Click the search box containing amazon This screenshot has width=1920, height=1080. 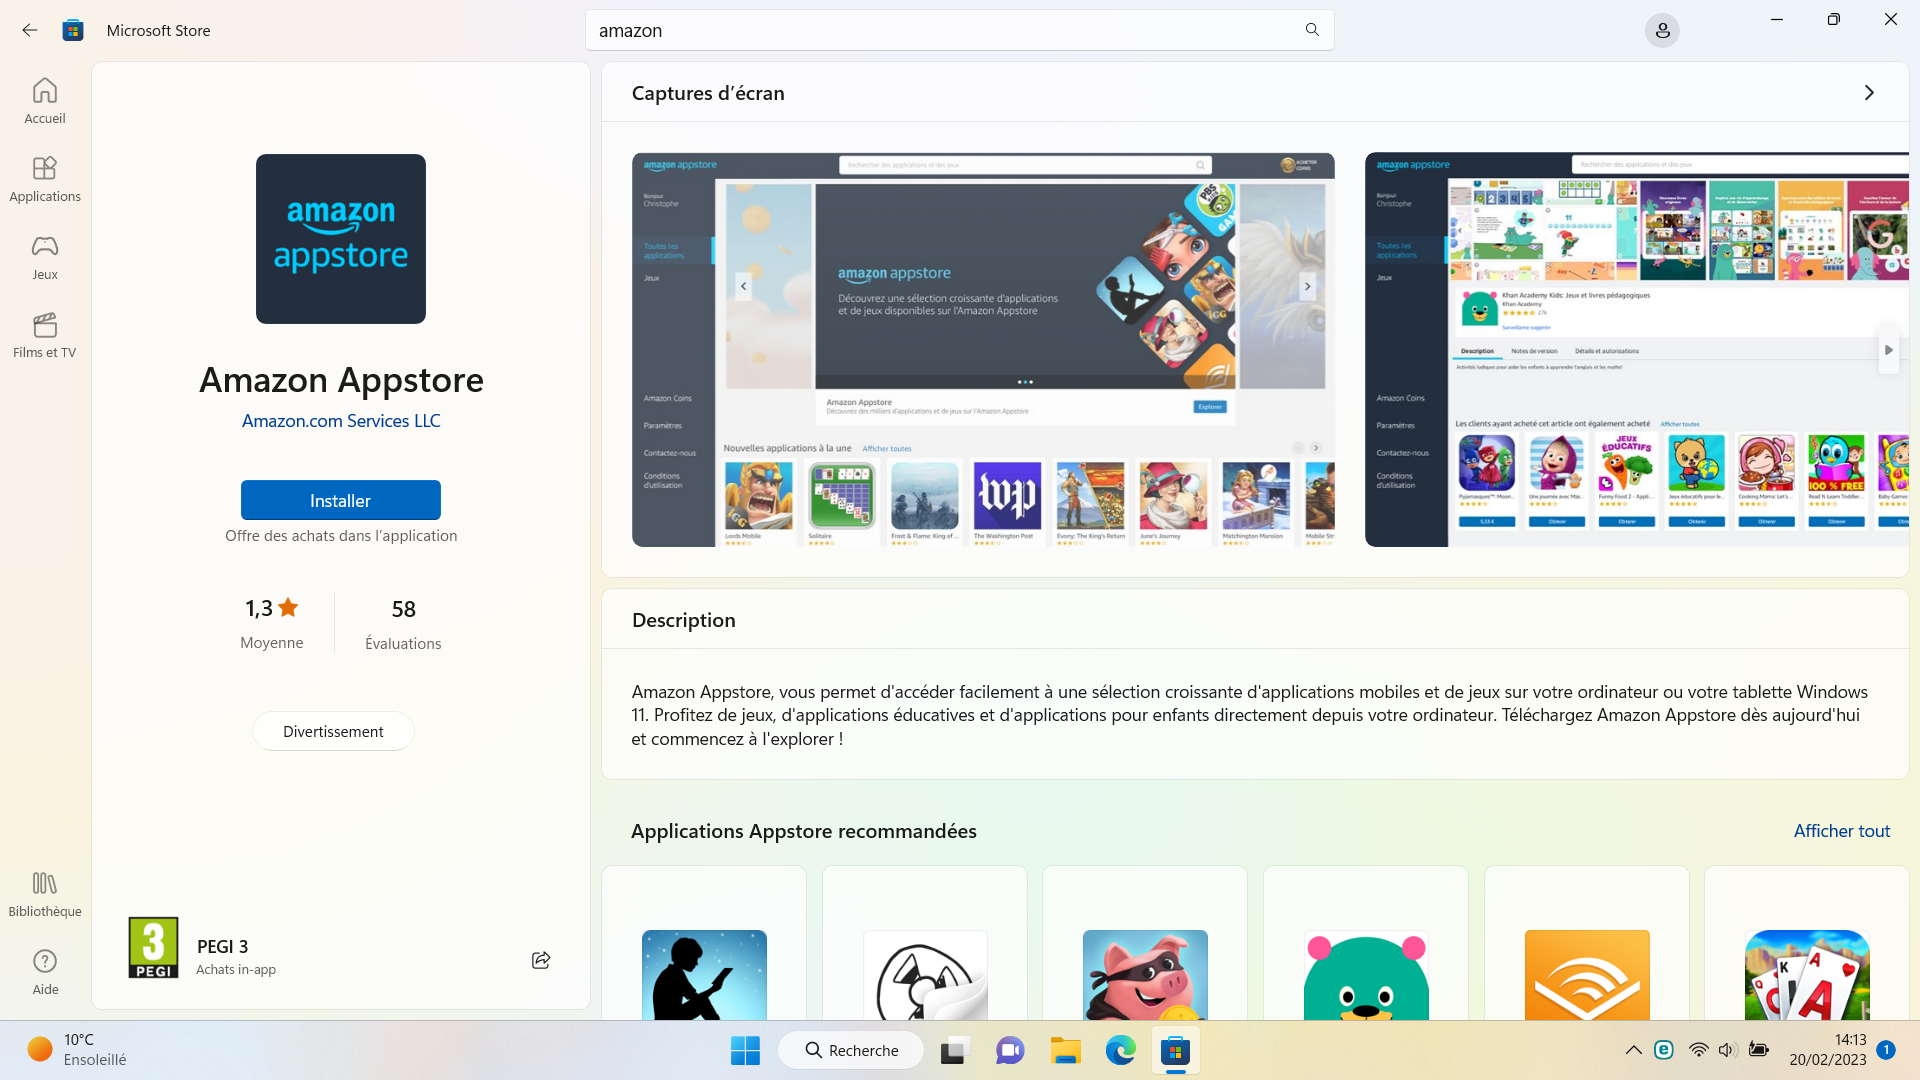click(x=959, y=30)
